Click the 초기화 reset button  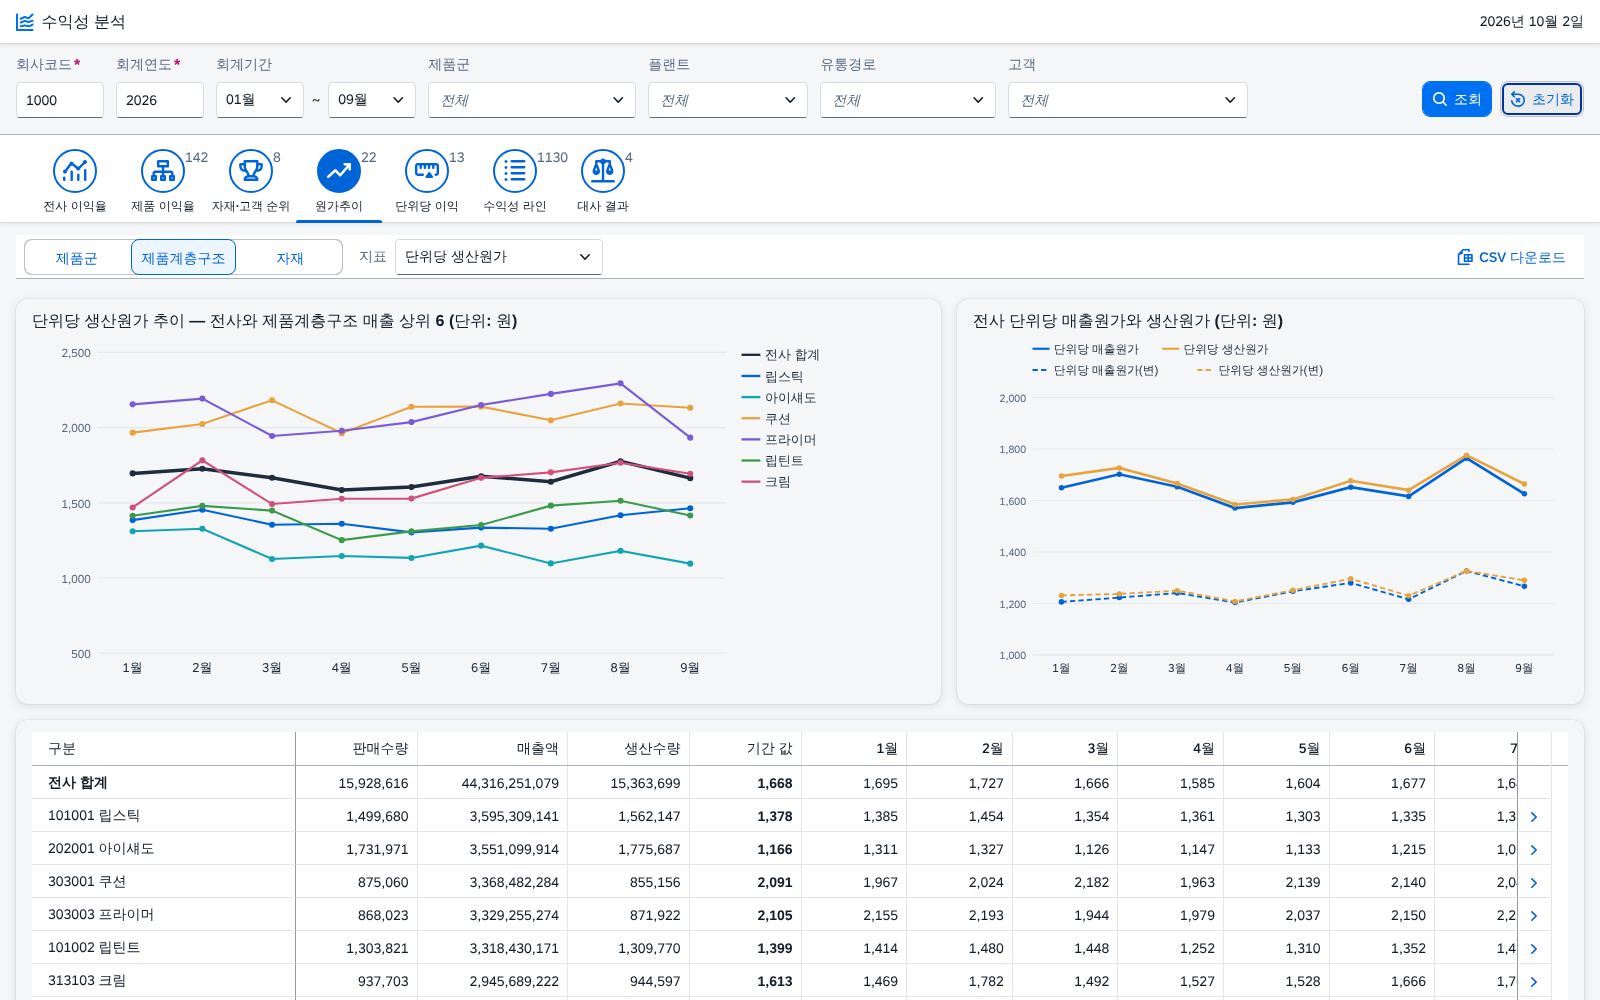(1542, 99)
